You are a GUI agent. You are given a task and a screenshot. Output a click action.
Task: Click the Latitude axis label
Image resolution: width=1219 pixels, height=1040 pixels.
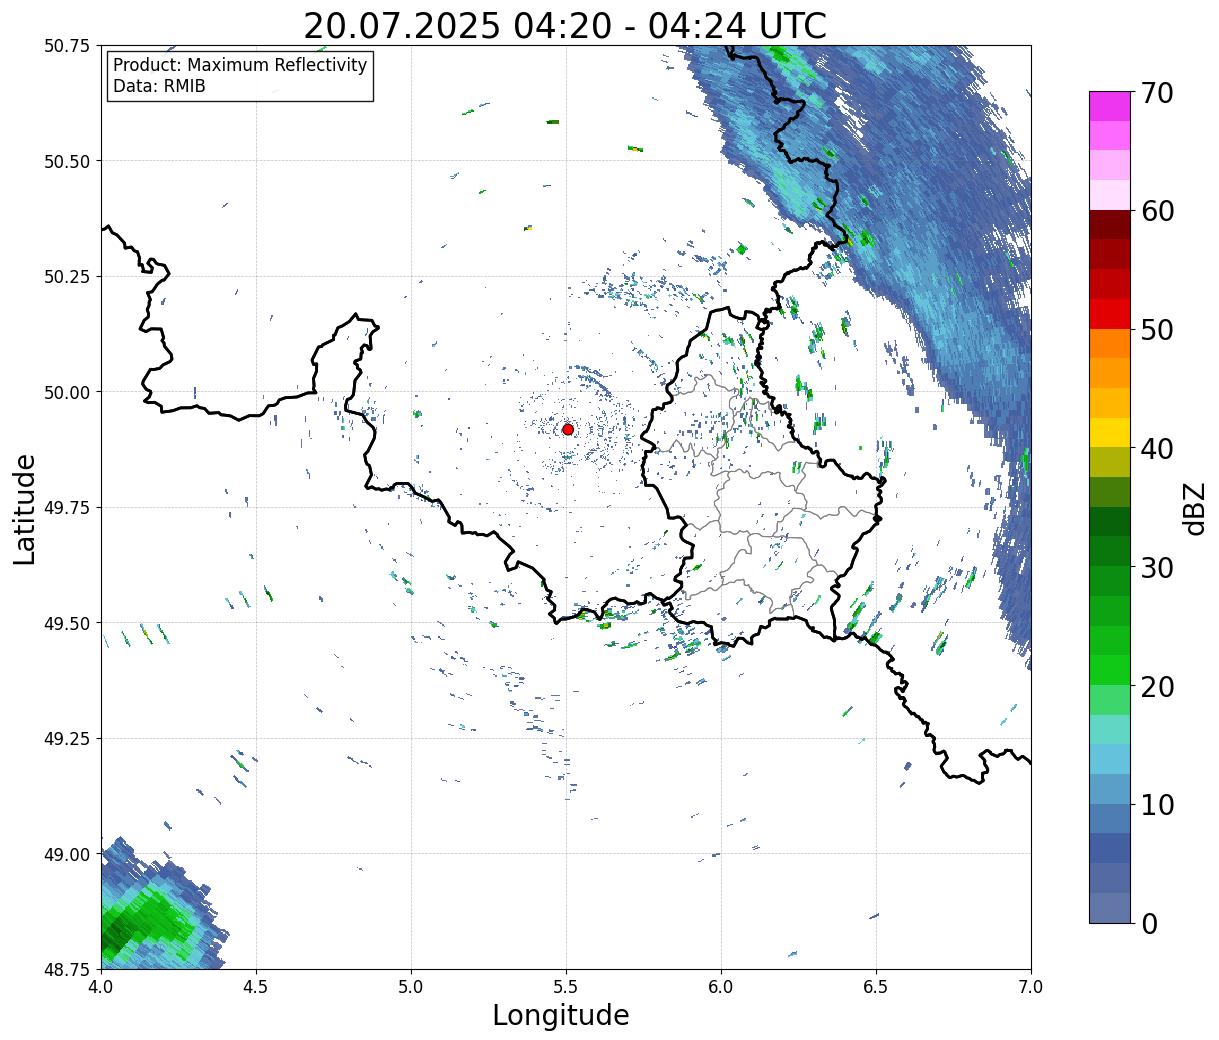pos(25,508)
